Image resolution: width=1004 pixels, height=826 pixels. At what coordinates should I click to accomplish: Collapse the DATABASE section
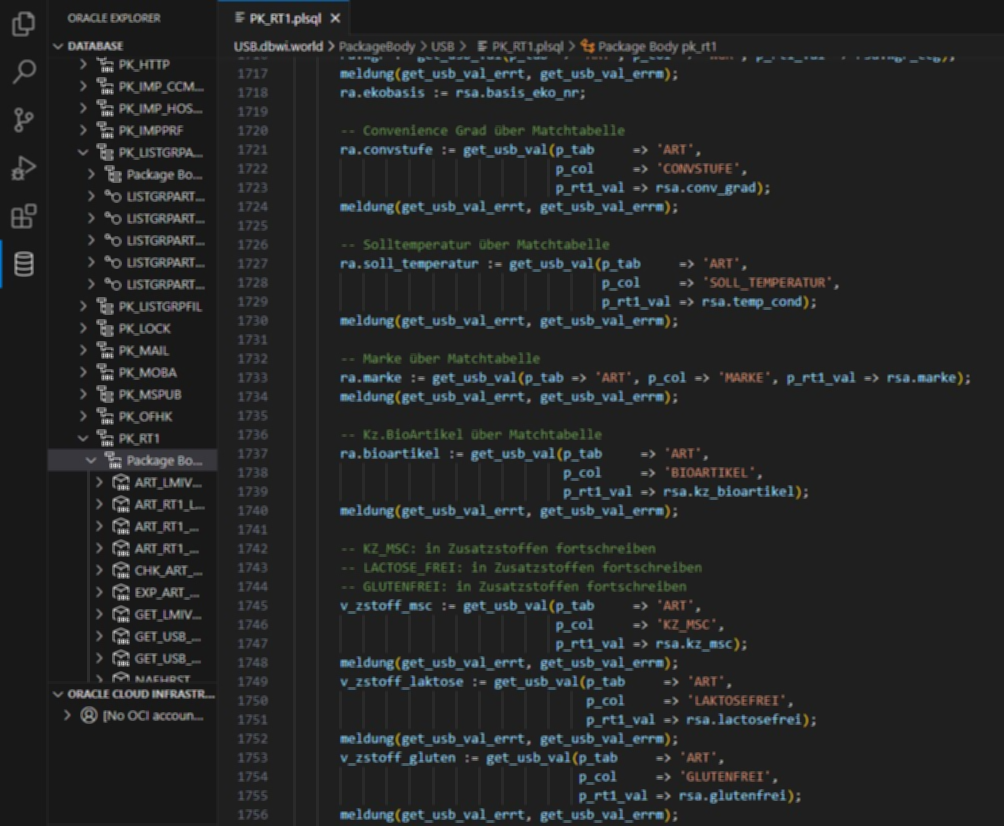click(58, 46)
